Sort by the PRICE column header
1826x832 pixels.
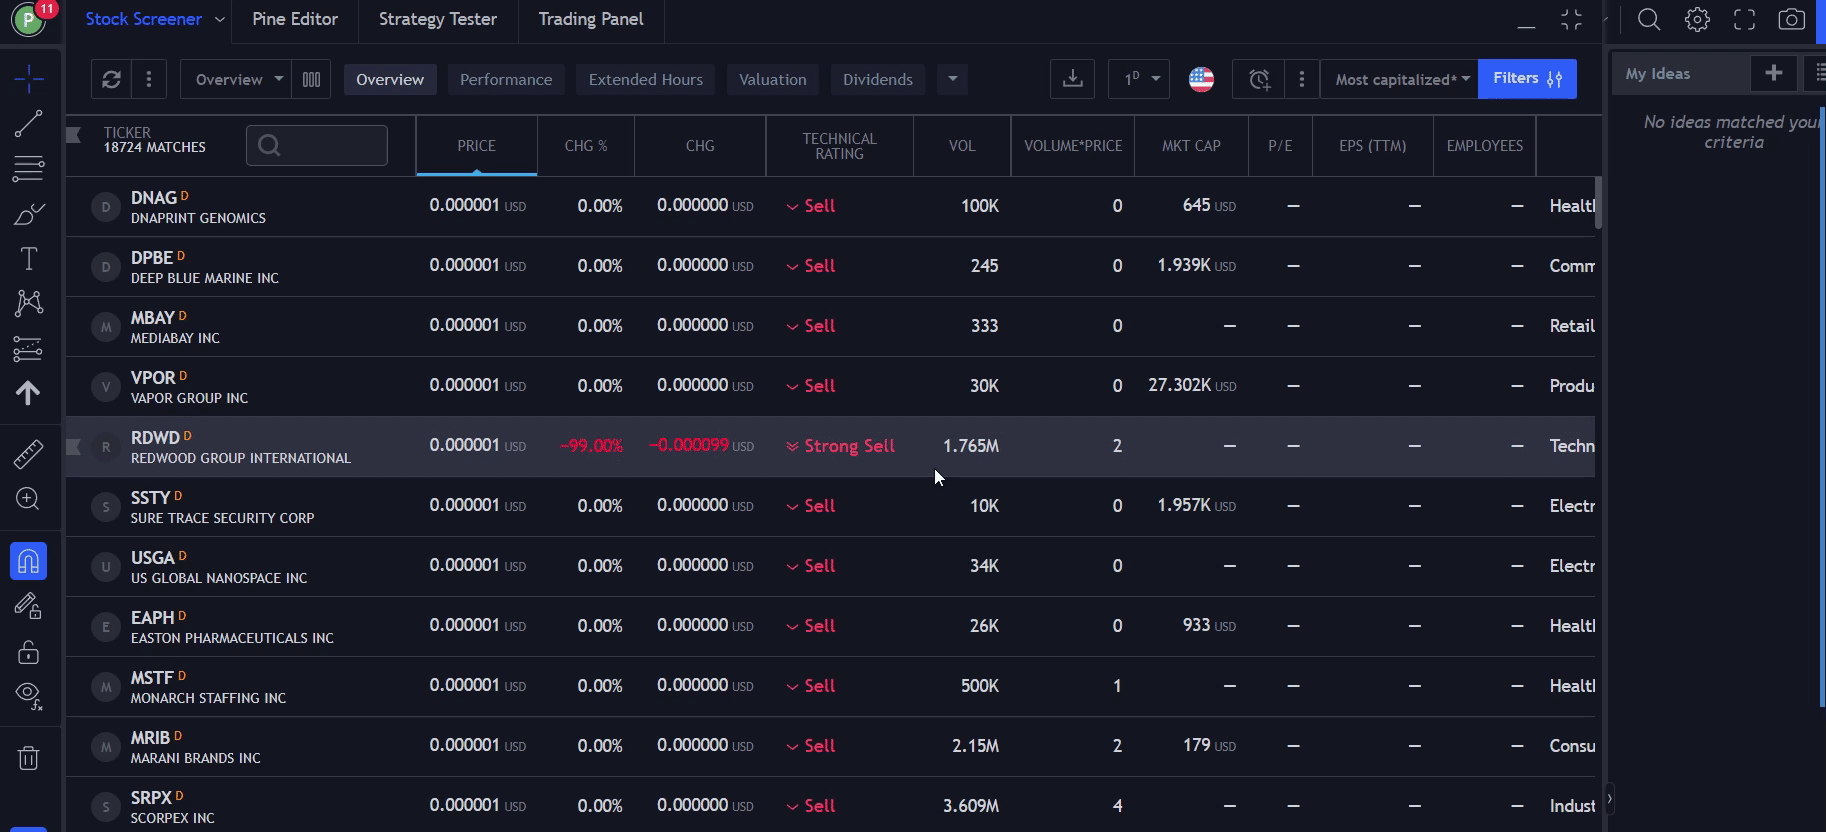pos(477,146)
